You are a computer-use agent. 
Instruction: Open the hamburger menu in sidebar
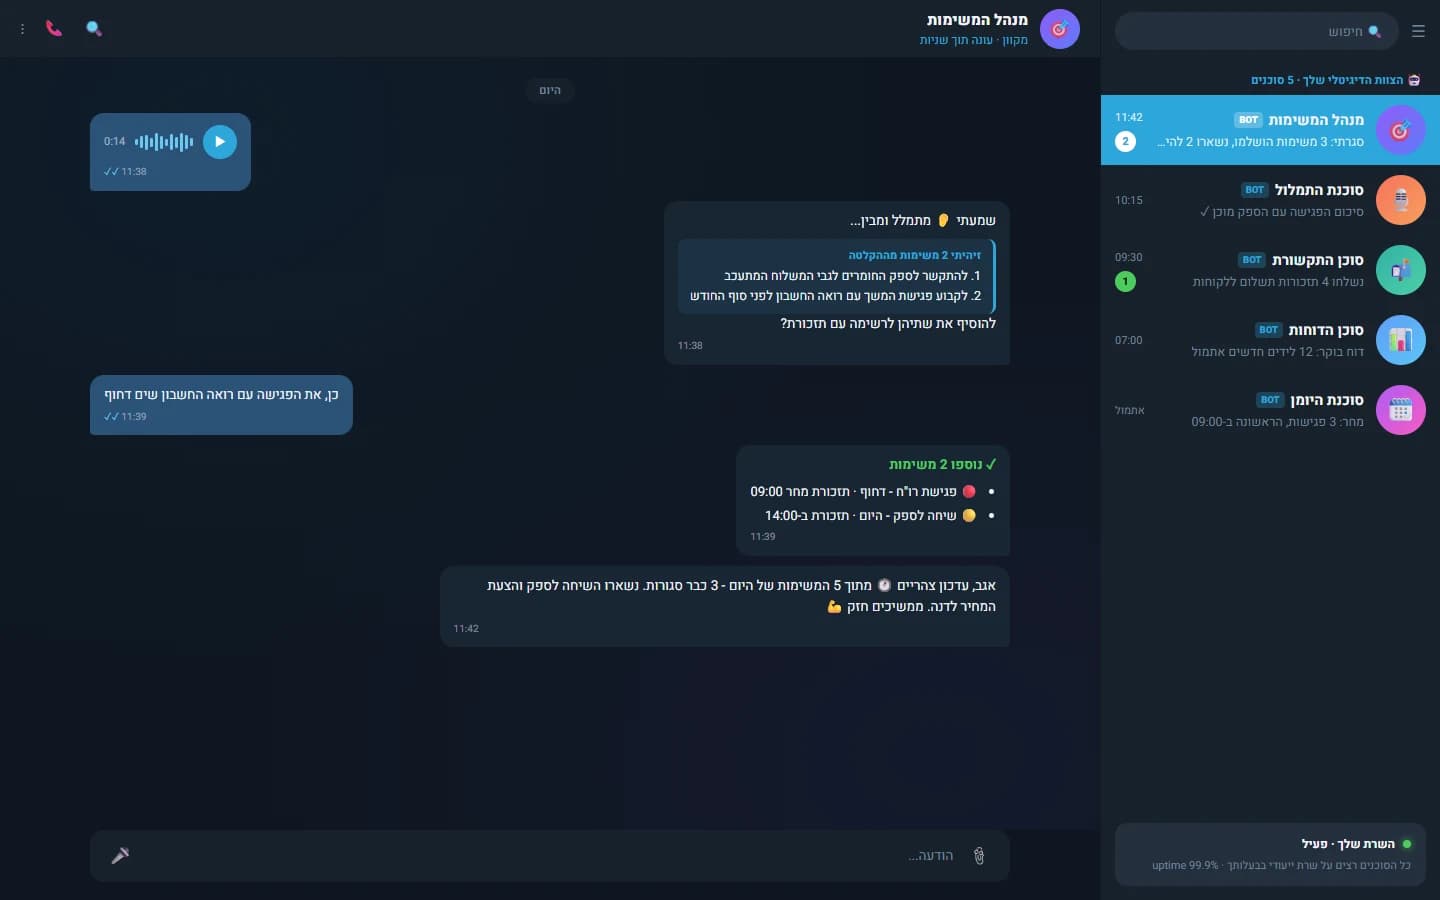coord(1418,31)
